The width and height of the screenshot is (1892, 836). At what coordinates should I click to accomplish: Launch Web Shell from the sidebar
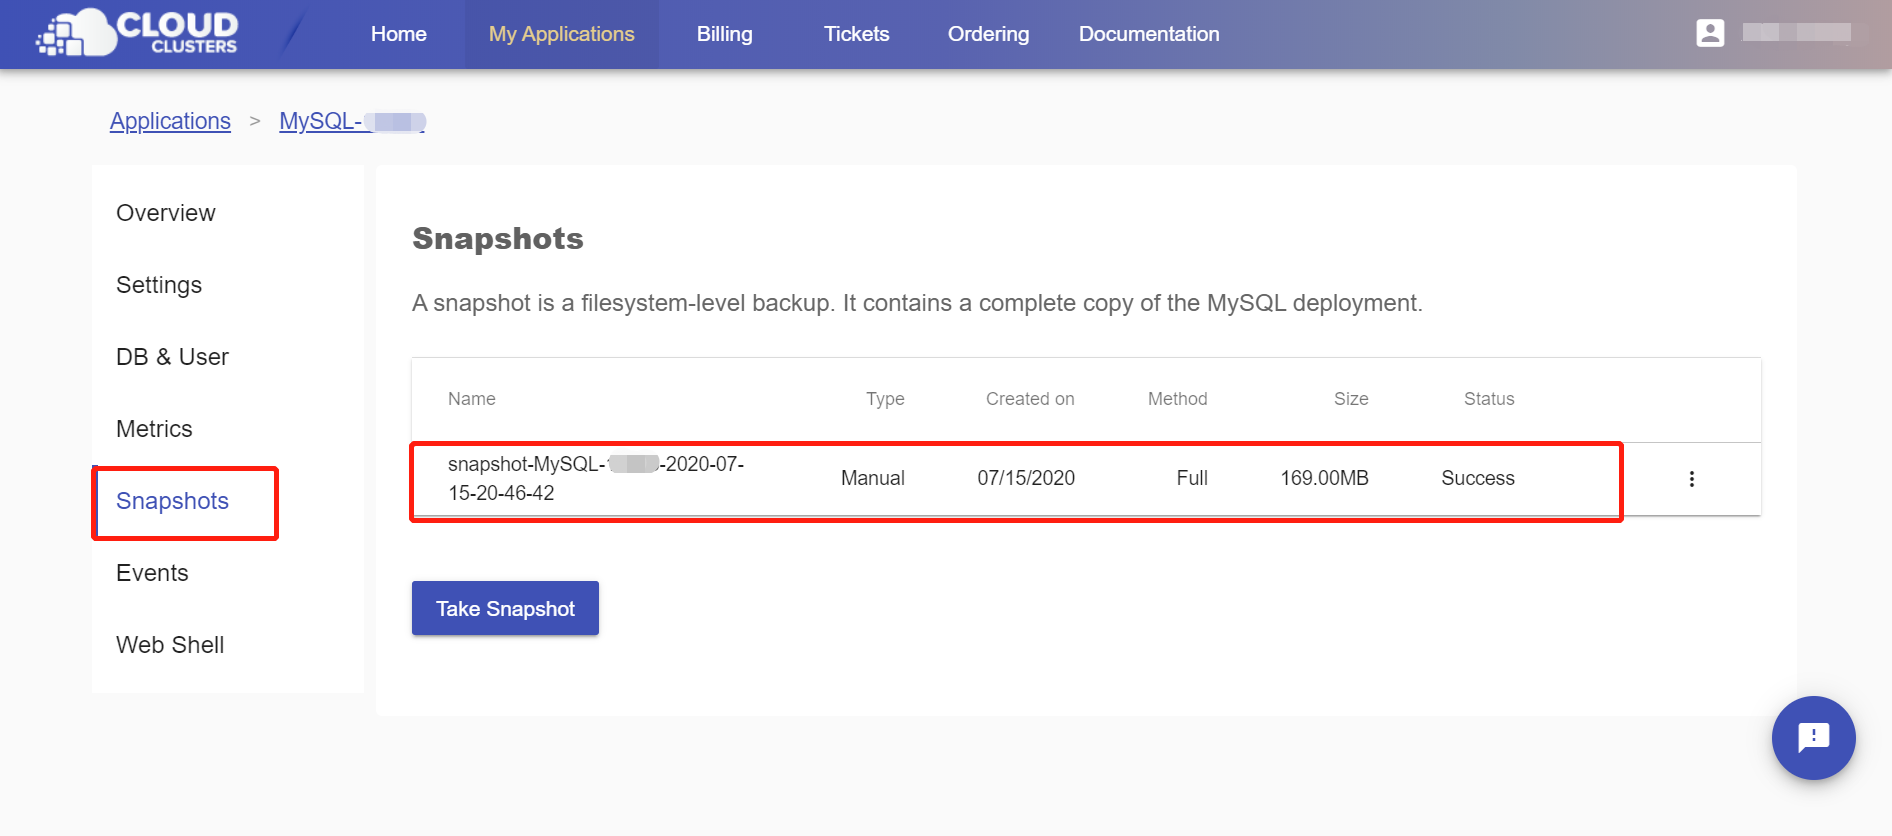pyautogui.click(x=170, y=645)
